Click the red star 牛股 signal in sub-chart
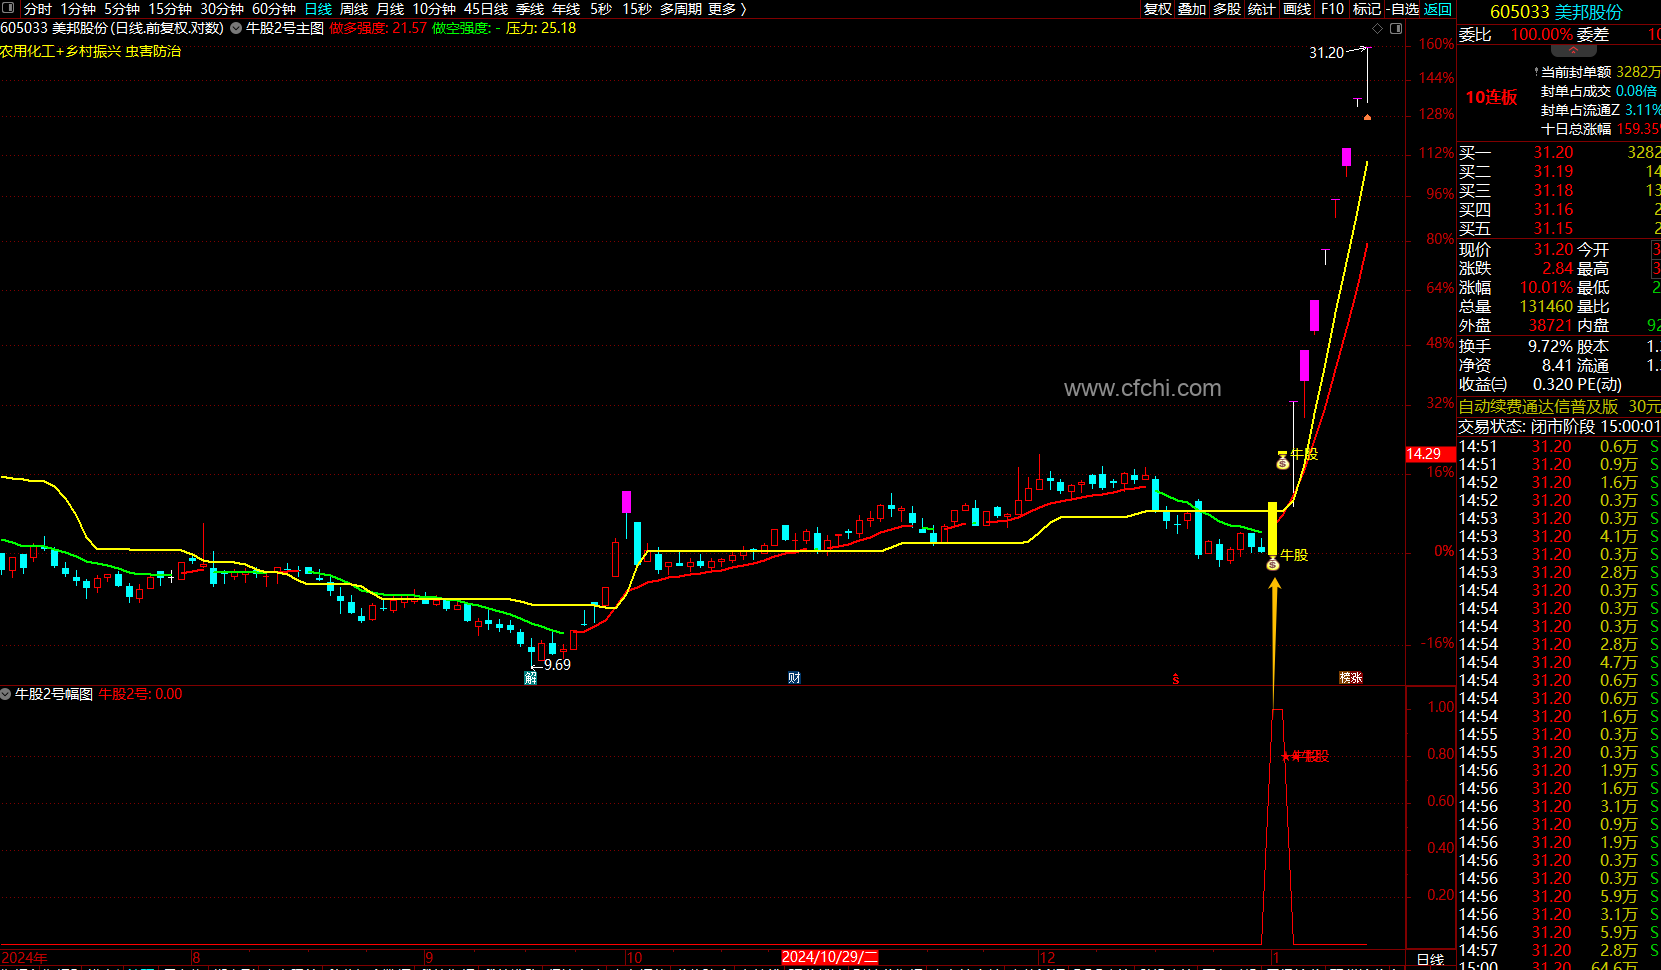 (1305, 756)
